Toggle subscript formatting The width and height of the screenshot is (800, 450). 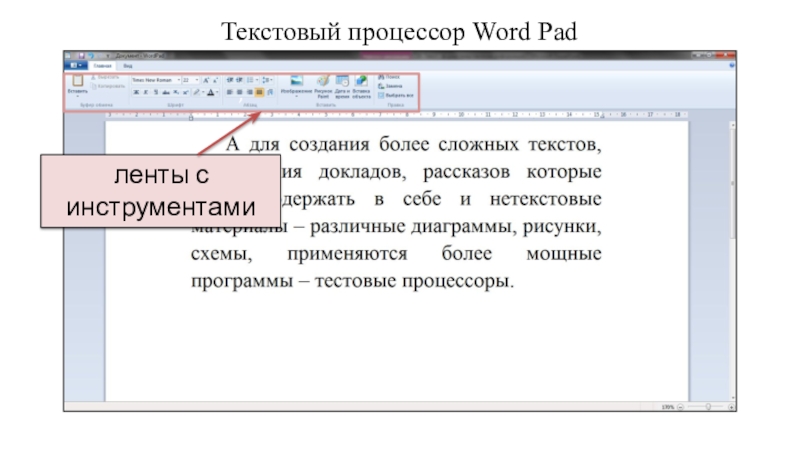pyautogui.click(x=176, y=92)
